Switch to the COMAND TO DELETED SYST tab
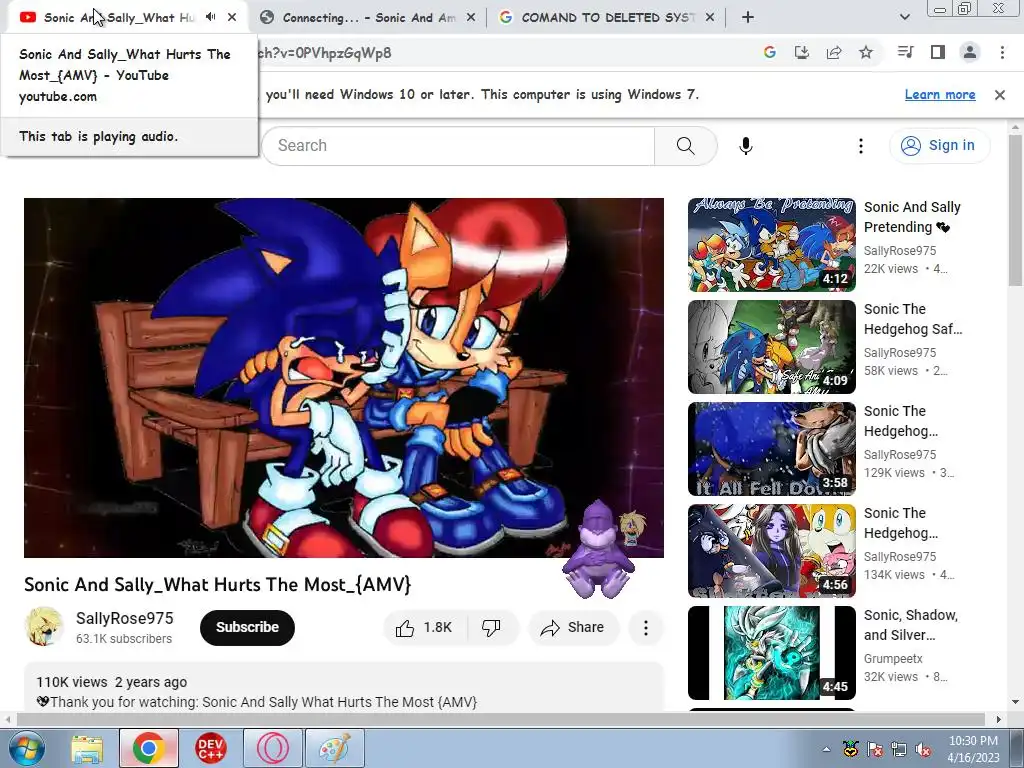 (x=608, y=18)
